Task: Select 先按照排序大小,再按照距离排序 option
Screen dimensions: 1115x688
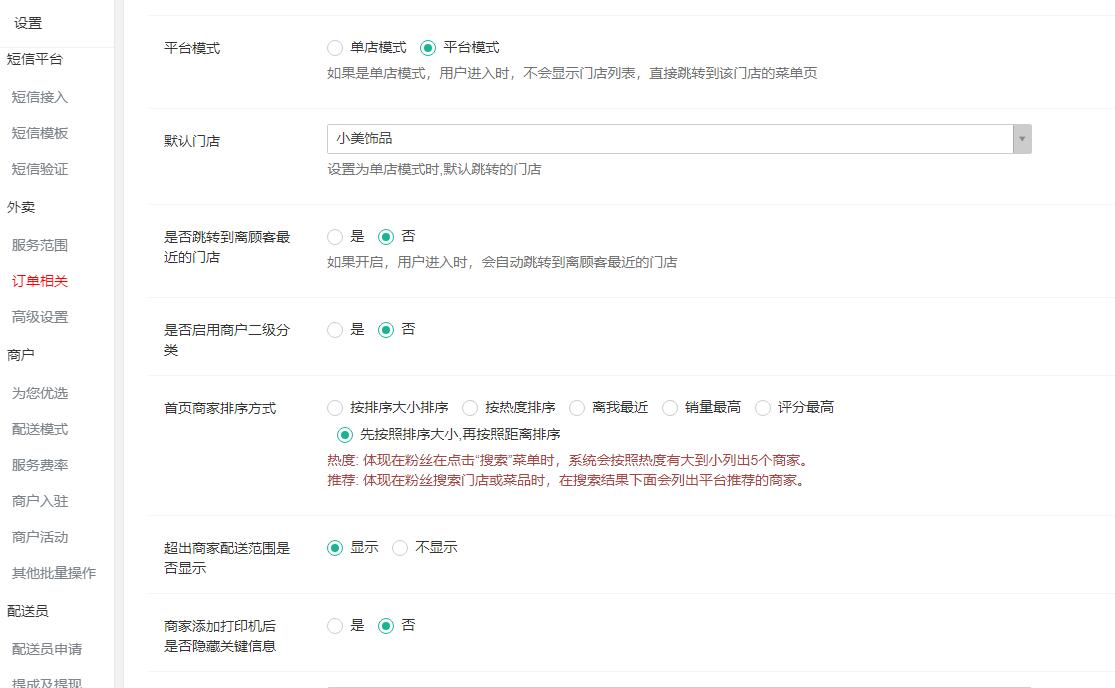Action: 345,434
